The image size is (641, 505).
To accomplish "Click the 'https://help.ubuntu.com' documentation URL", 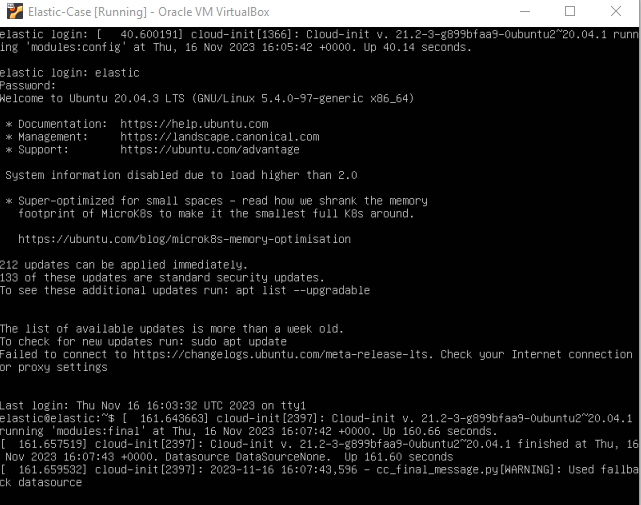I will [x=194, y=124].
